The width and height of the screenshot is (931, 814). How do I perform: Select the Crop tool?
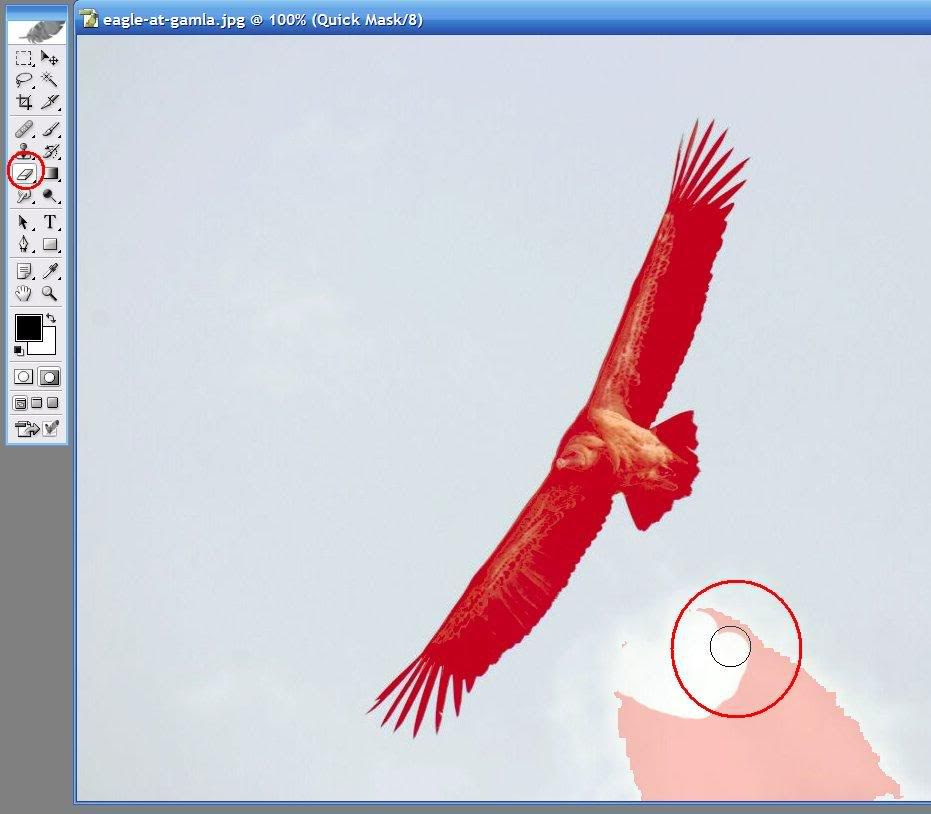[24, 102]
